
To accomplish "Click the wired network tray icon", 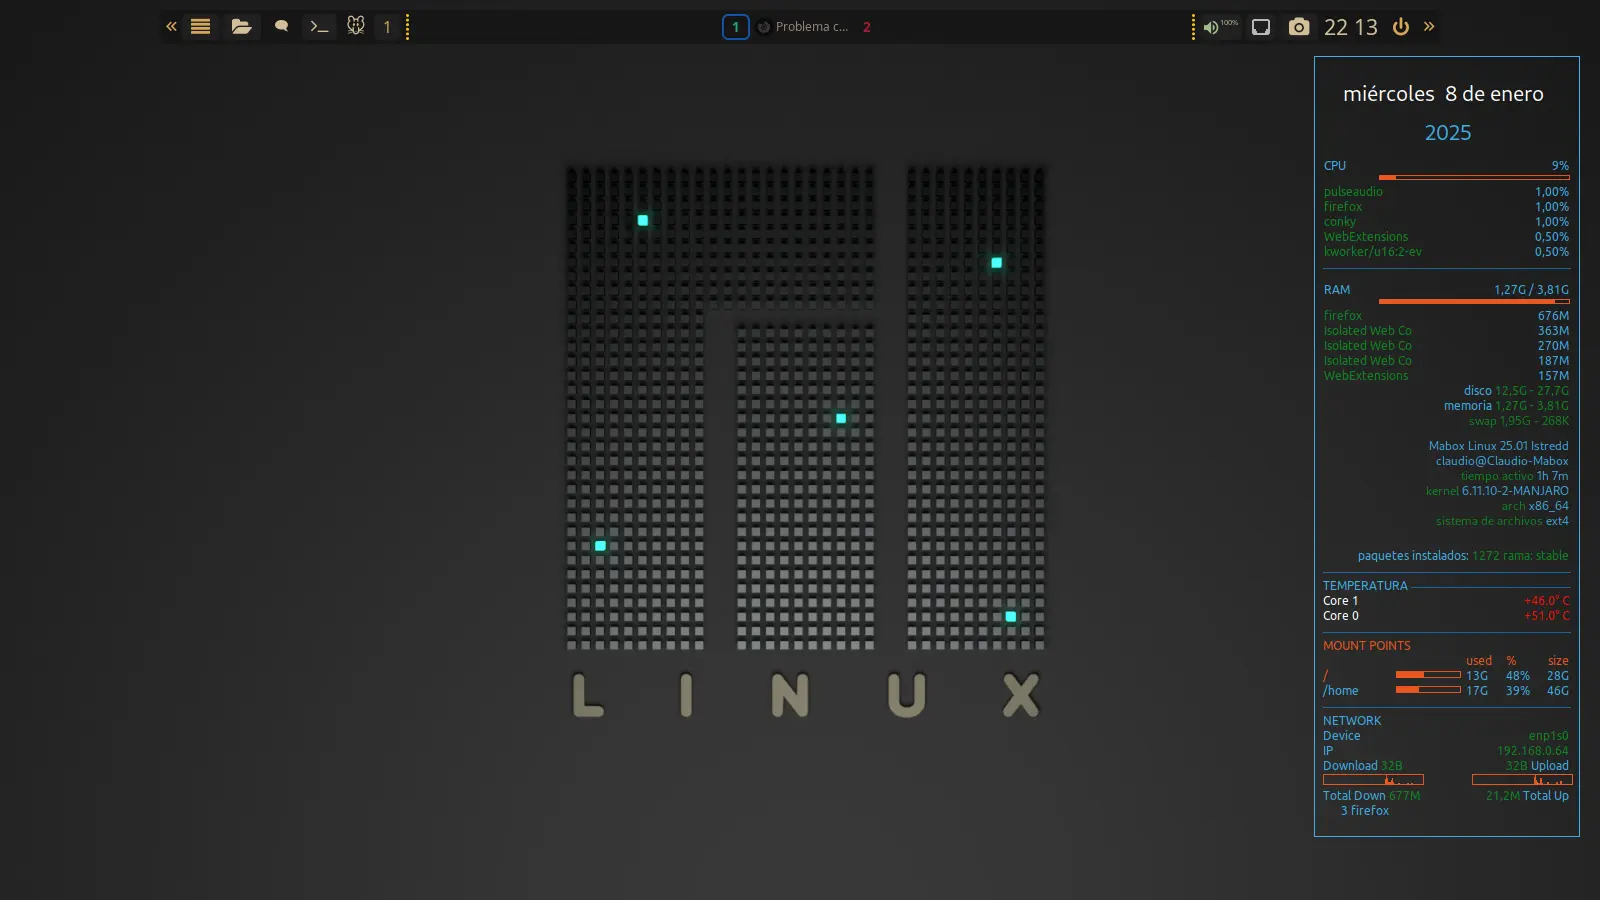I will click(1261, 27).
